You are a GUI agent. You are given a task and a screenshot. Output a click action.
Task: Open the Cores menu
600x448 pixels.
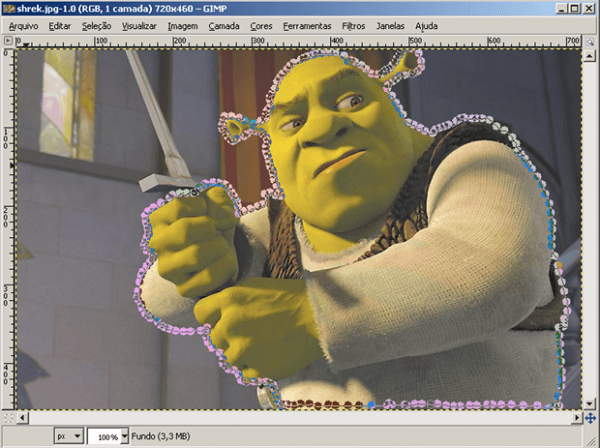tap(261, 26)
